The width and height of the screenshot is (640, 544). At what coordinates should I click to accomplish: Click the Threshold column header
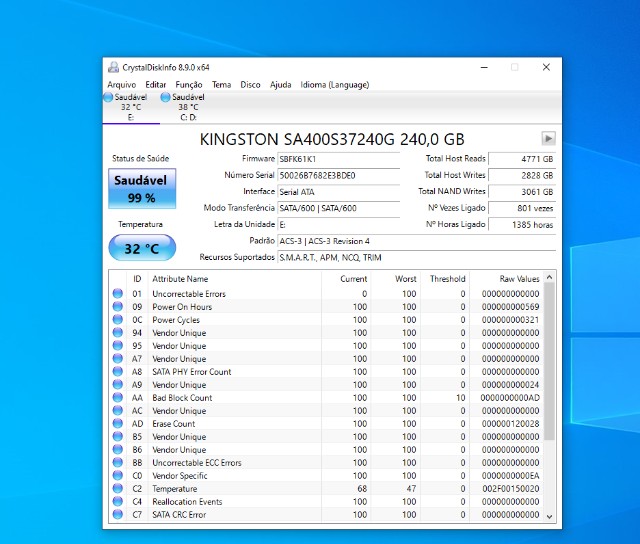(444, 279)
